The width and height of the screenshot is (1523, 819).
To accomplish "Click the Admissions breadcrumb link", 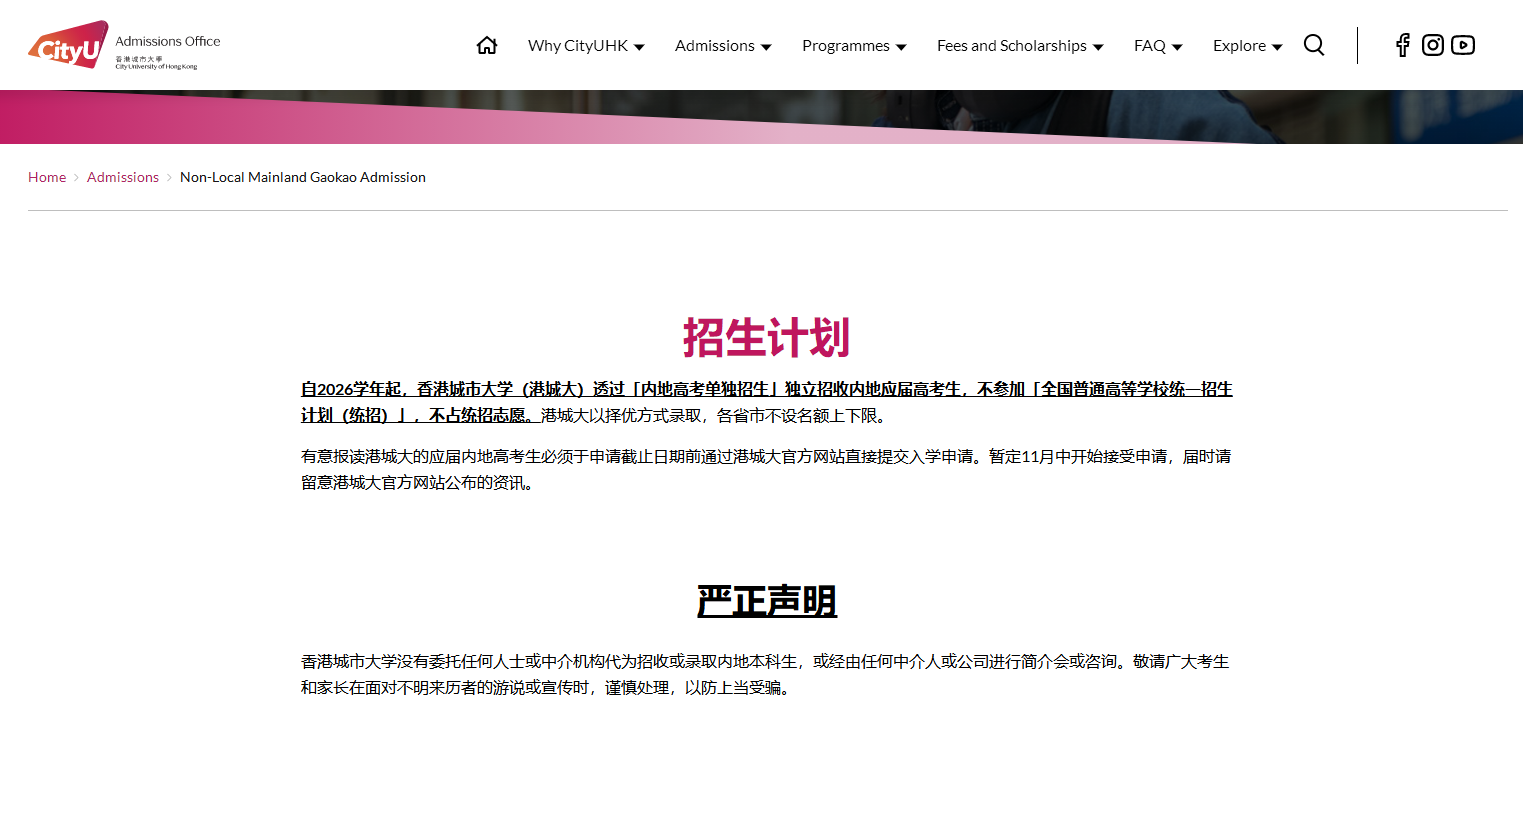I will click(x=123, y=177).
